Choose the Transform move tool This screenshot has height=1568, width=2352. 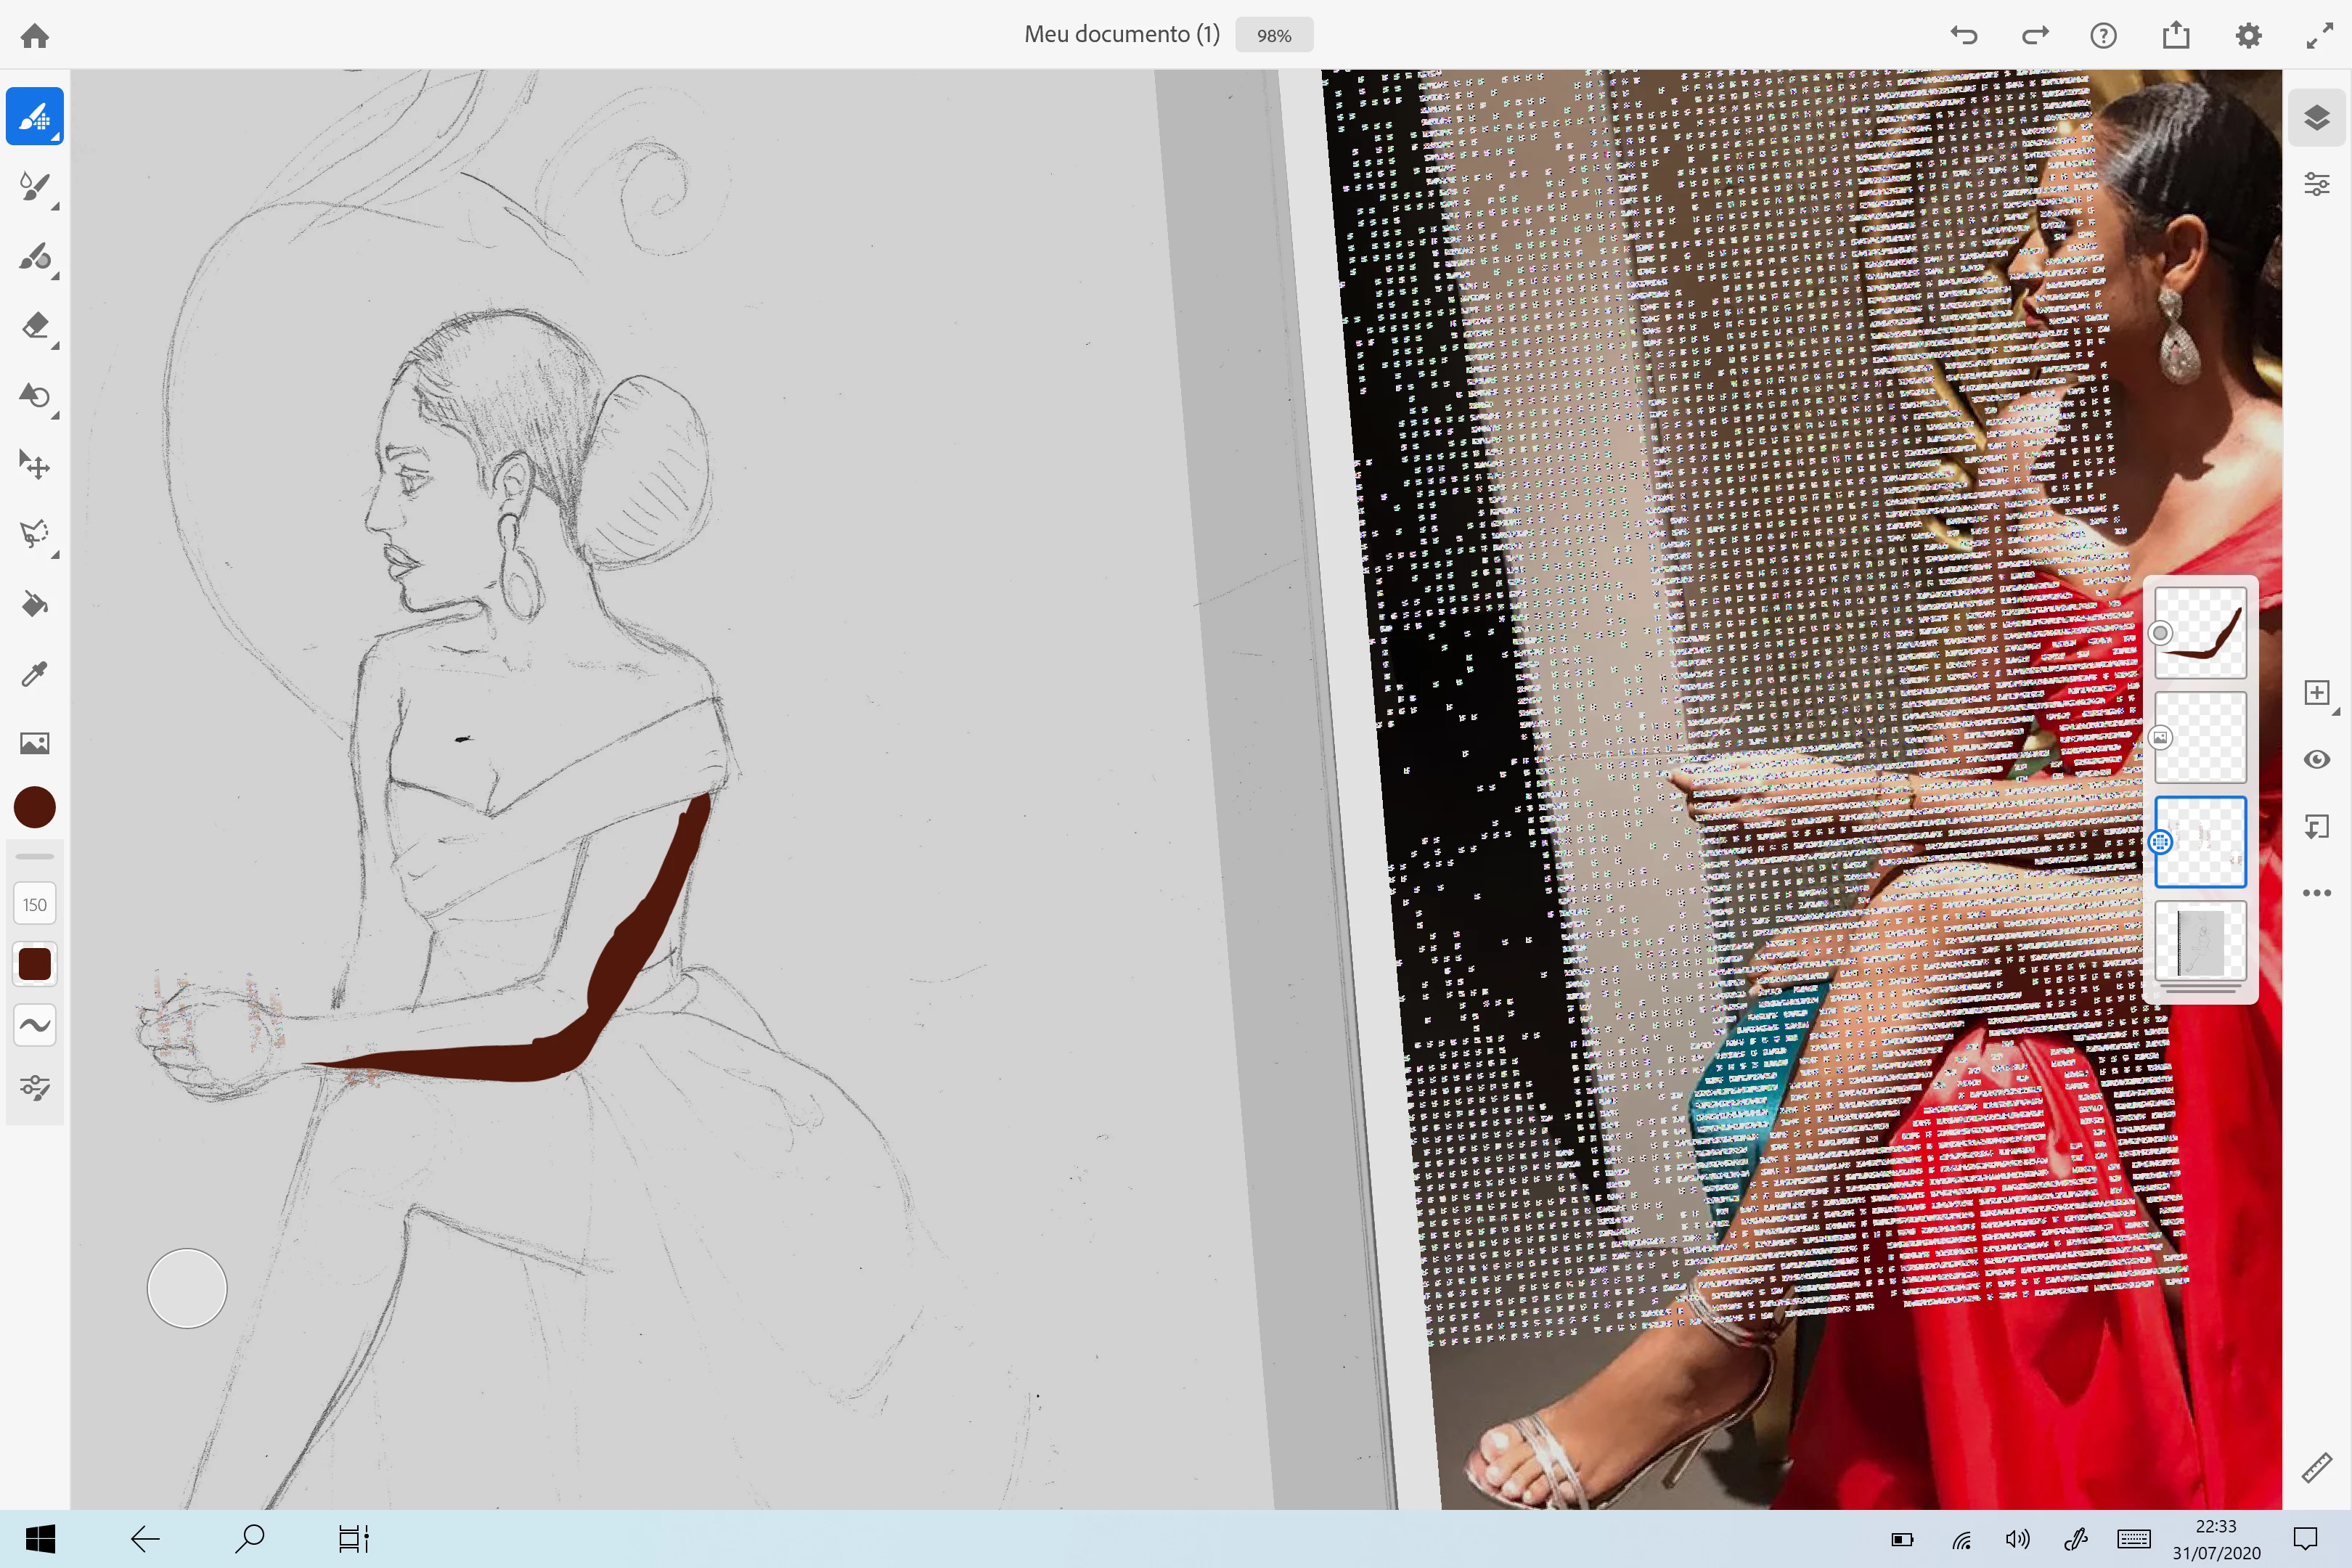point(35,465)
